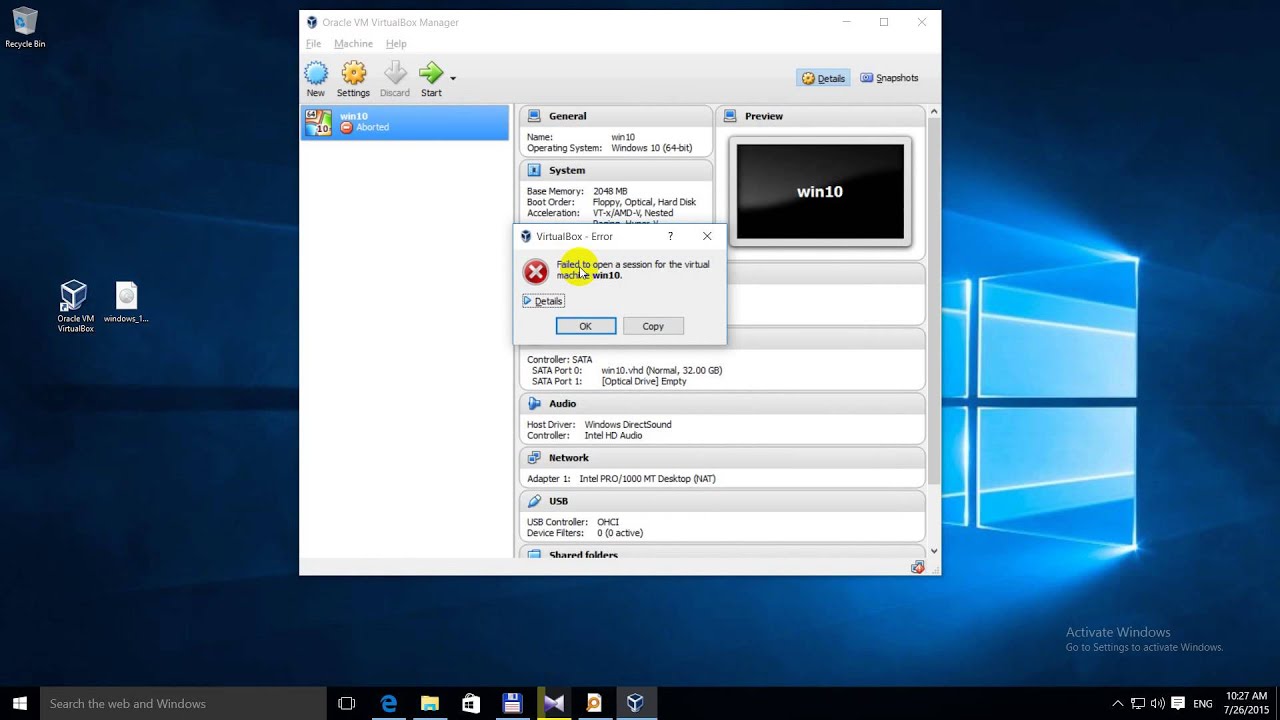Click the Device Filters 0 (0 active) text
The image size is (1280, 720).
click(x=585, y=533)
